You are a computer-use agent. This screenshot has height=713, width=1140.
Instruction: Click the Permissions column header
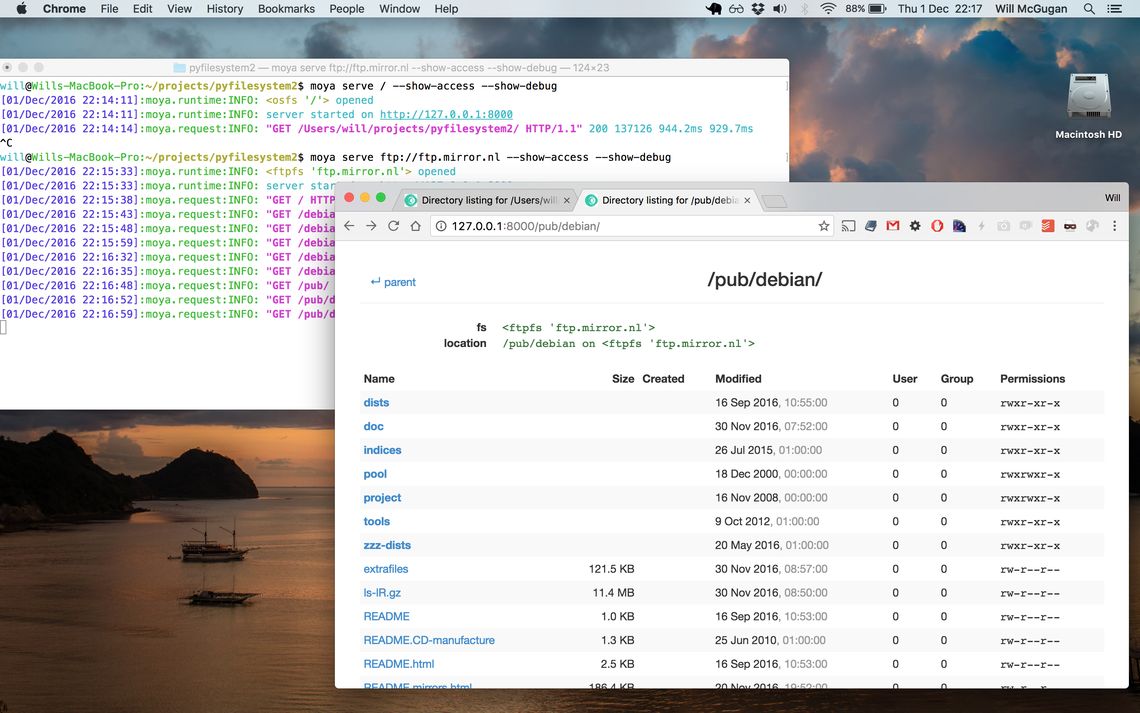[1032, 379]
